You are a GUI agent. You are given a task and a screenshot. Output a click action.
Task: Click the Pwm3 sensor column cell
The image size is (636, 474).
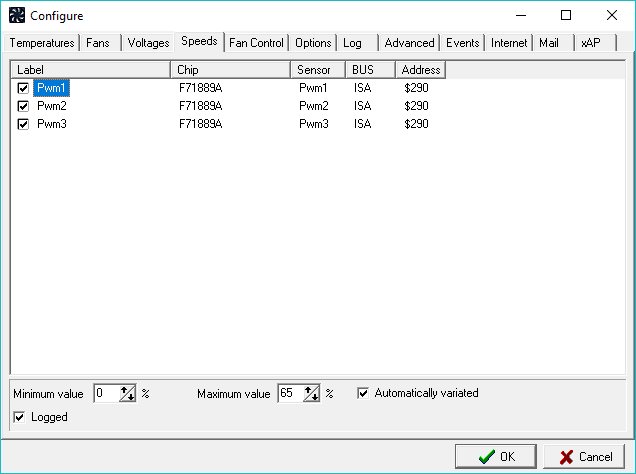[x=314, y=124]
